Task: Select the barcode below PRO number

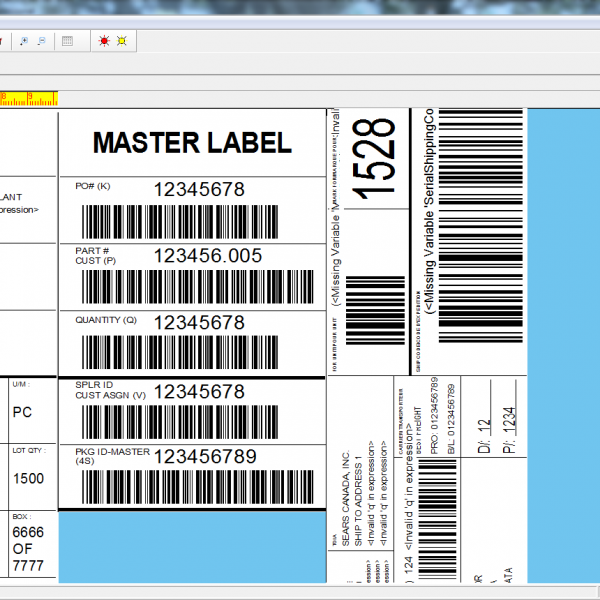Action: coord(437,520)
